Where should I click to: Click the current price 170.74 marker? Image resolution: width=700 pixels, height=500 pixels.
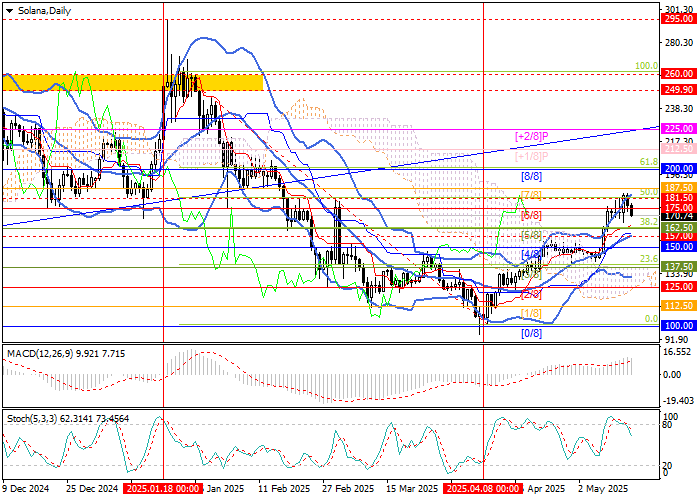point(678,216)
